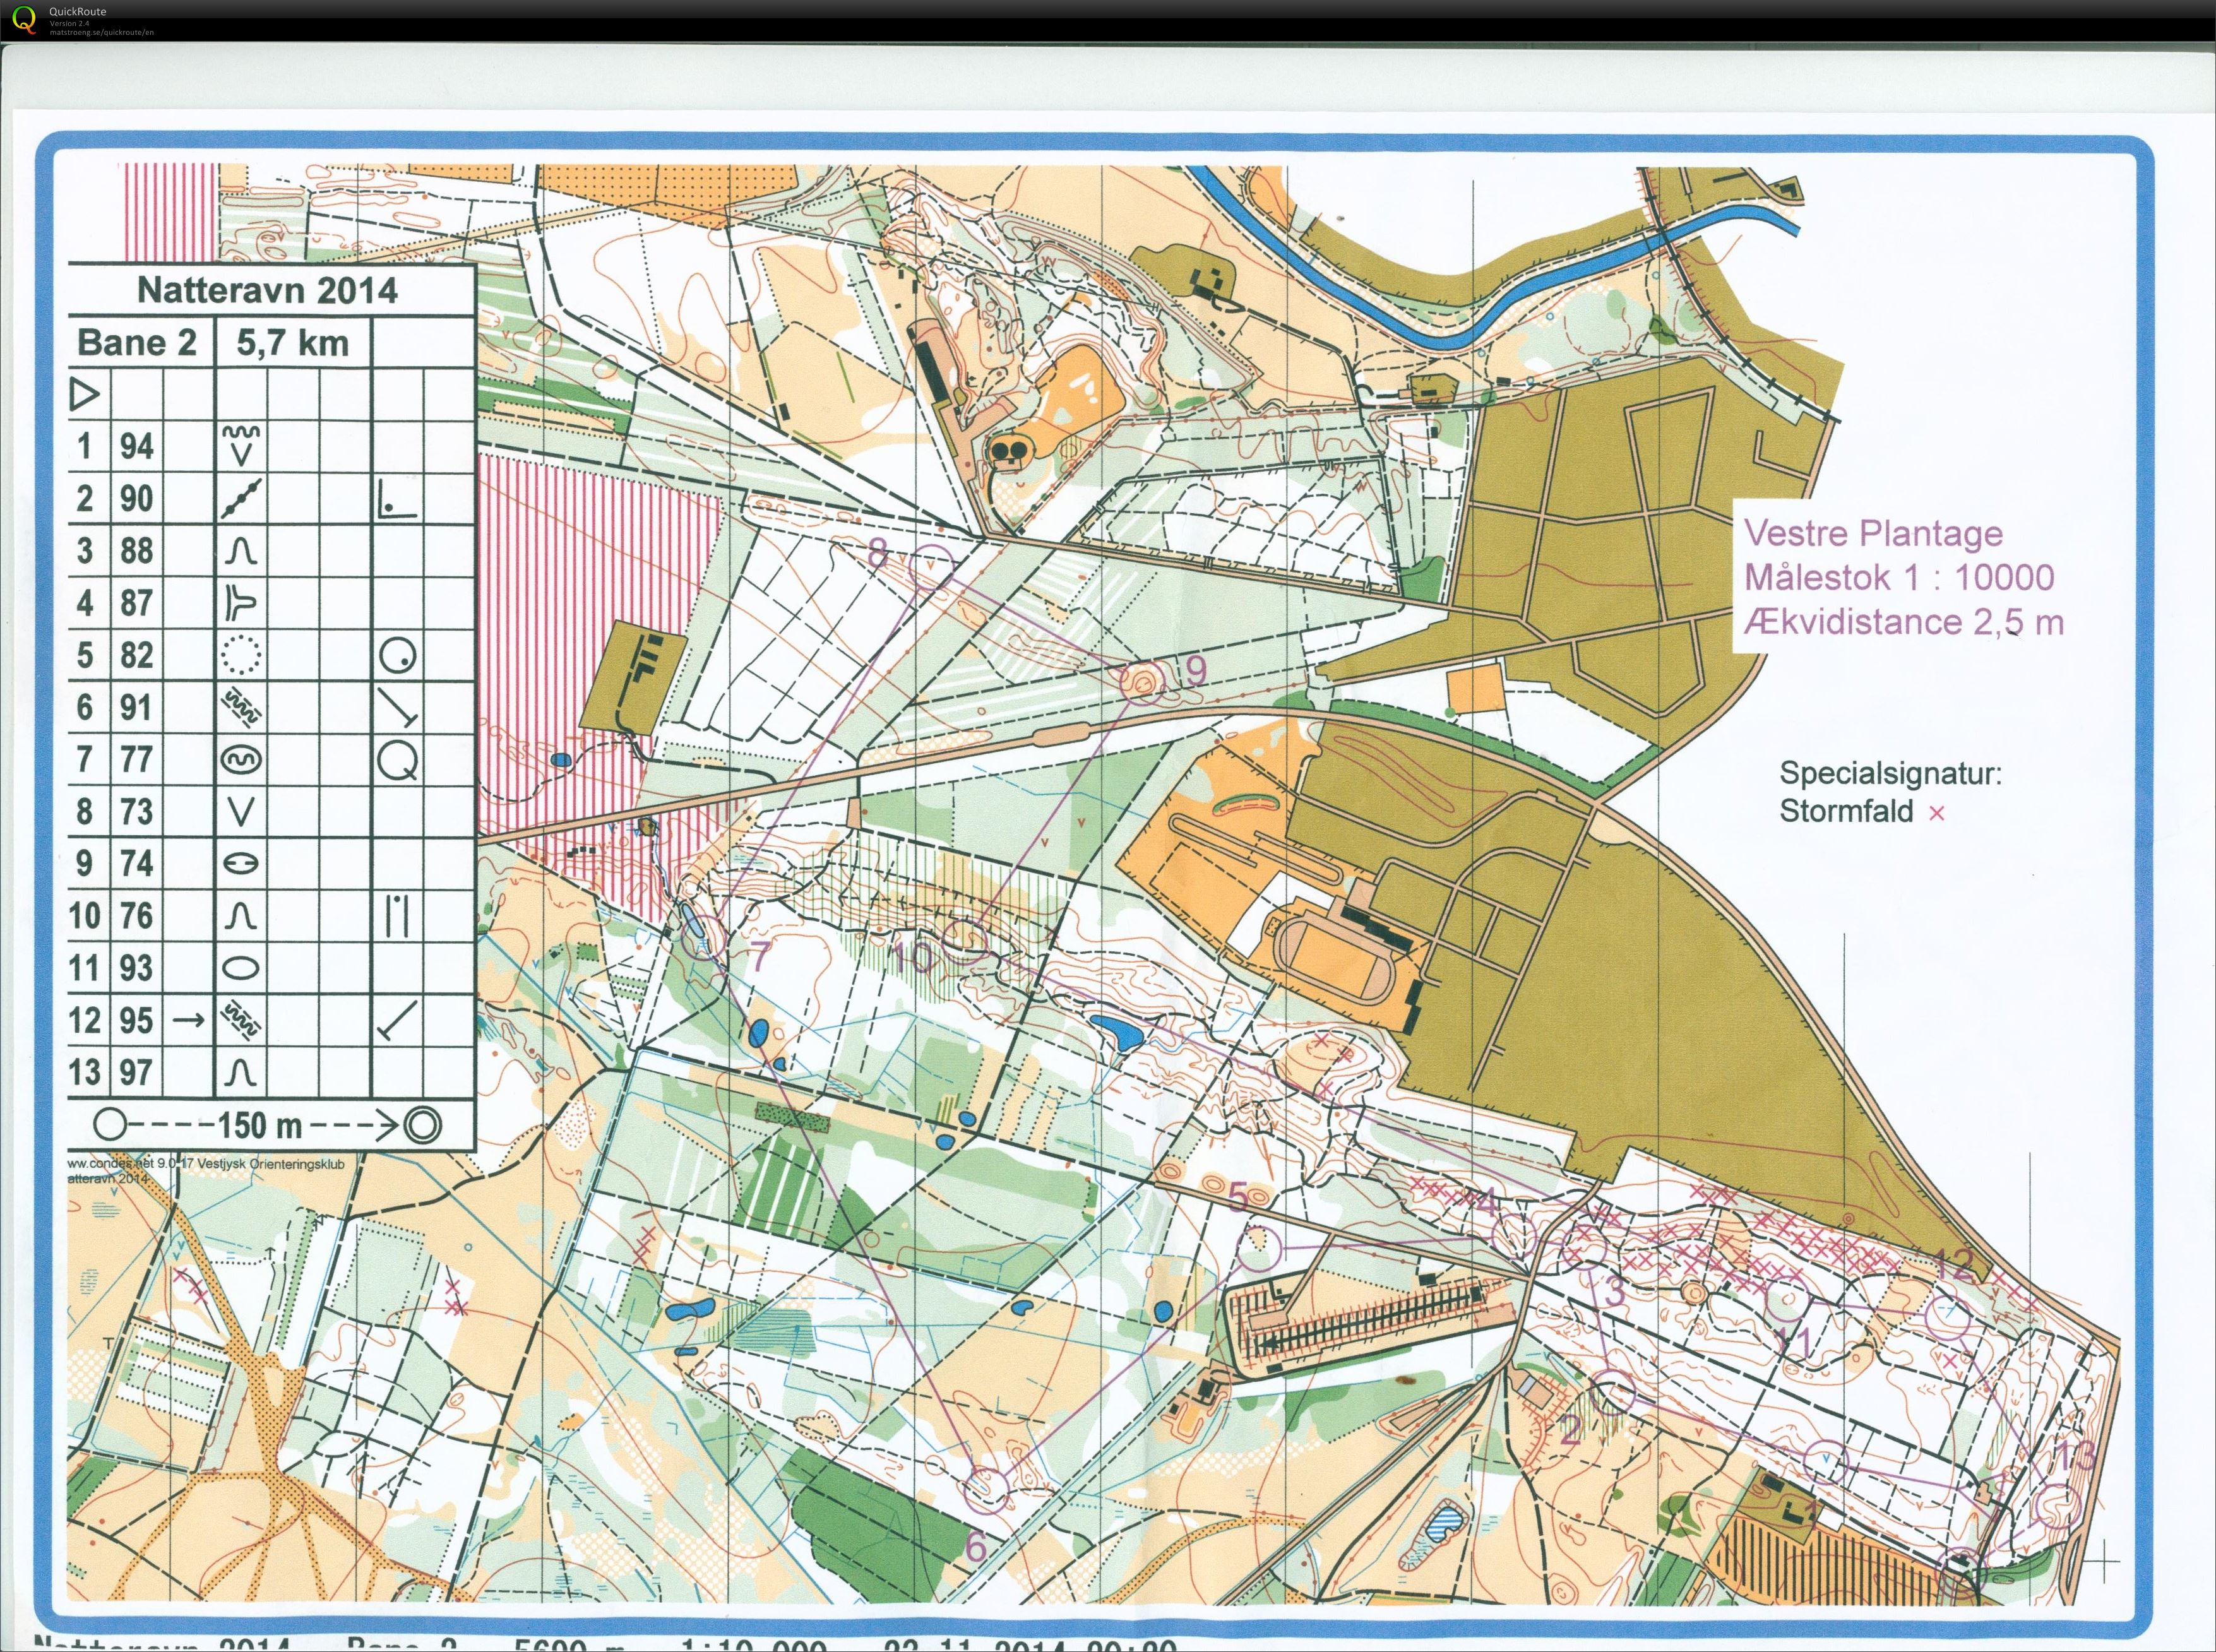Click the start triangle symbol in table

[x=85, y=394]
